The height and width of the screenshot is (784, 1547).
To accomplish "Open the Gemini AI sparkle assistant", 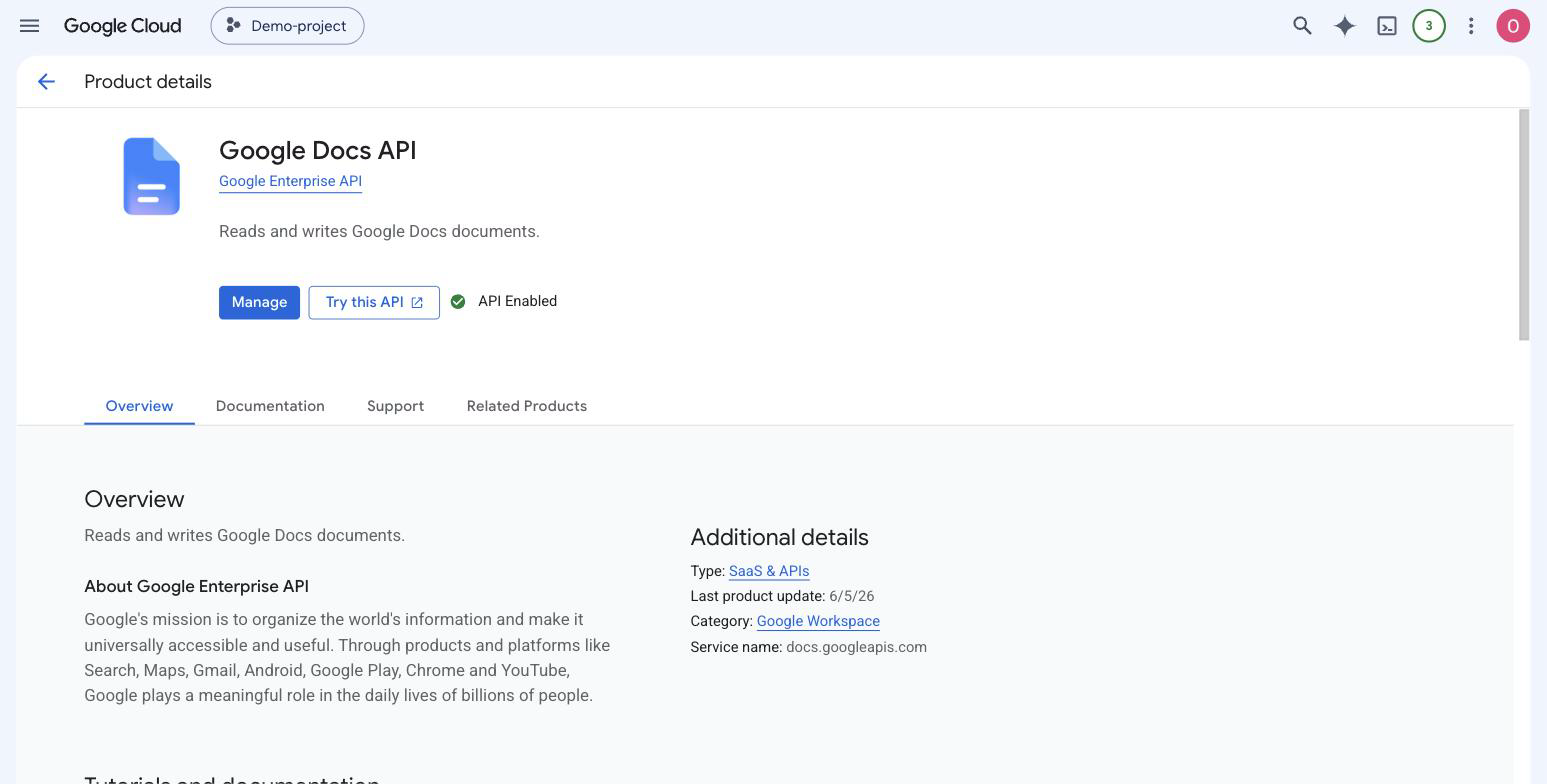I will click(x=1345, y=26).
